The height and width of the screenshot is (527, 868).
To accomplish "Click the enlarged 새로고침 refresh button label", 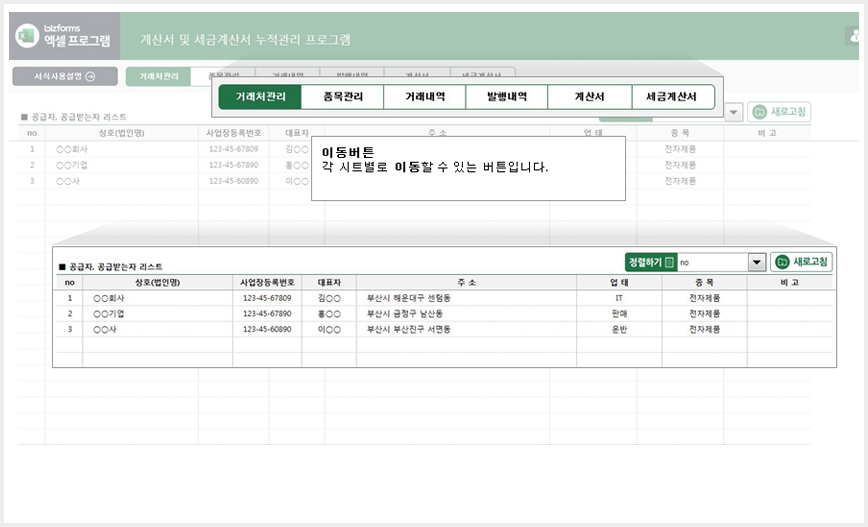I will [810, 262].
